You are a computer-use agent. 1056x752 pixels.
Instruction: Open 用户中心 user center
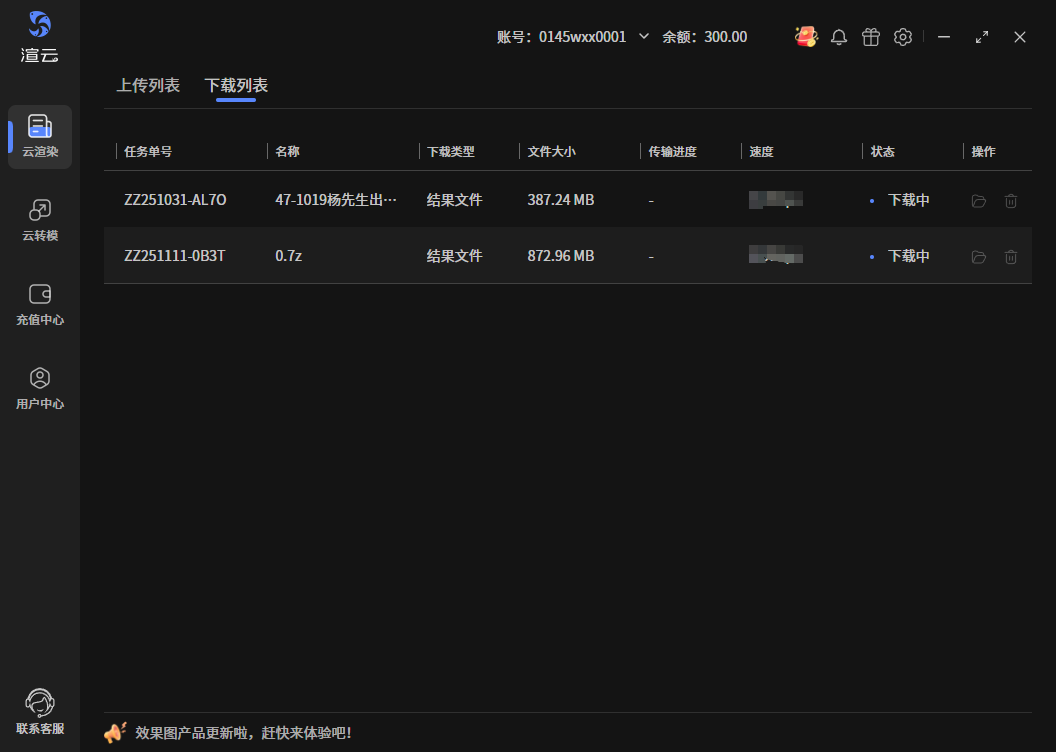(40, 388)
